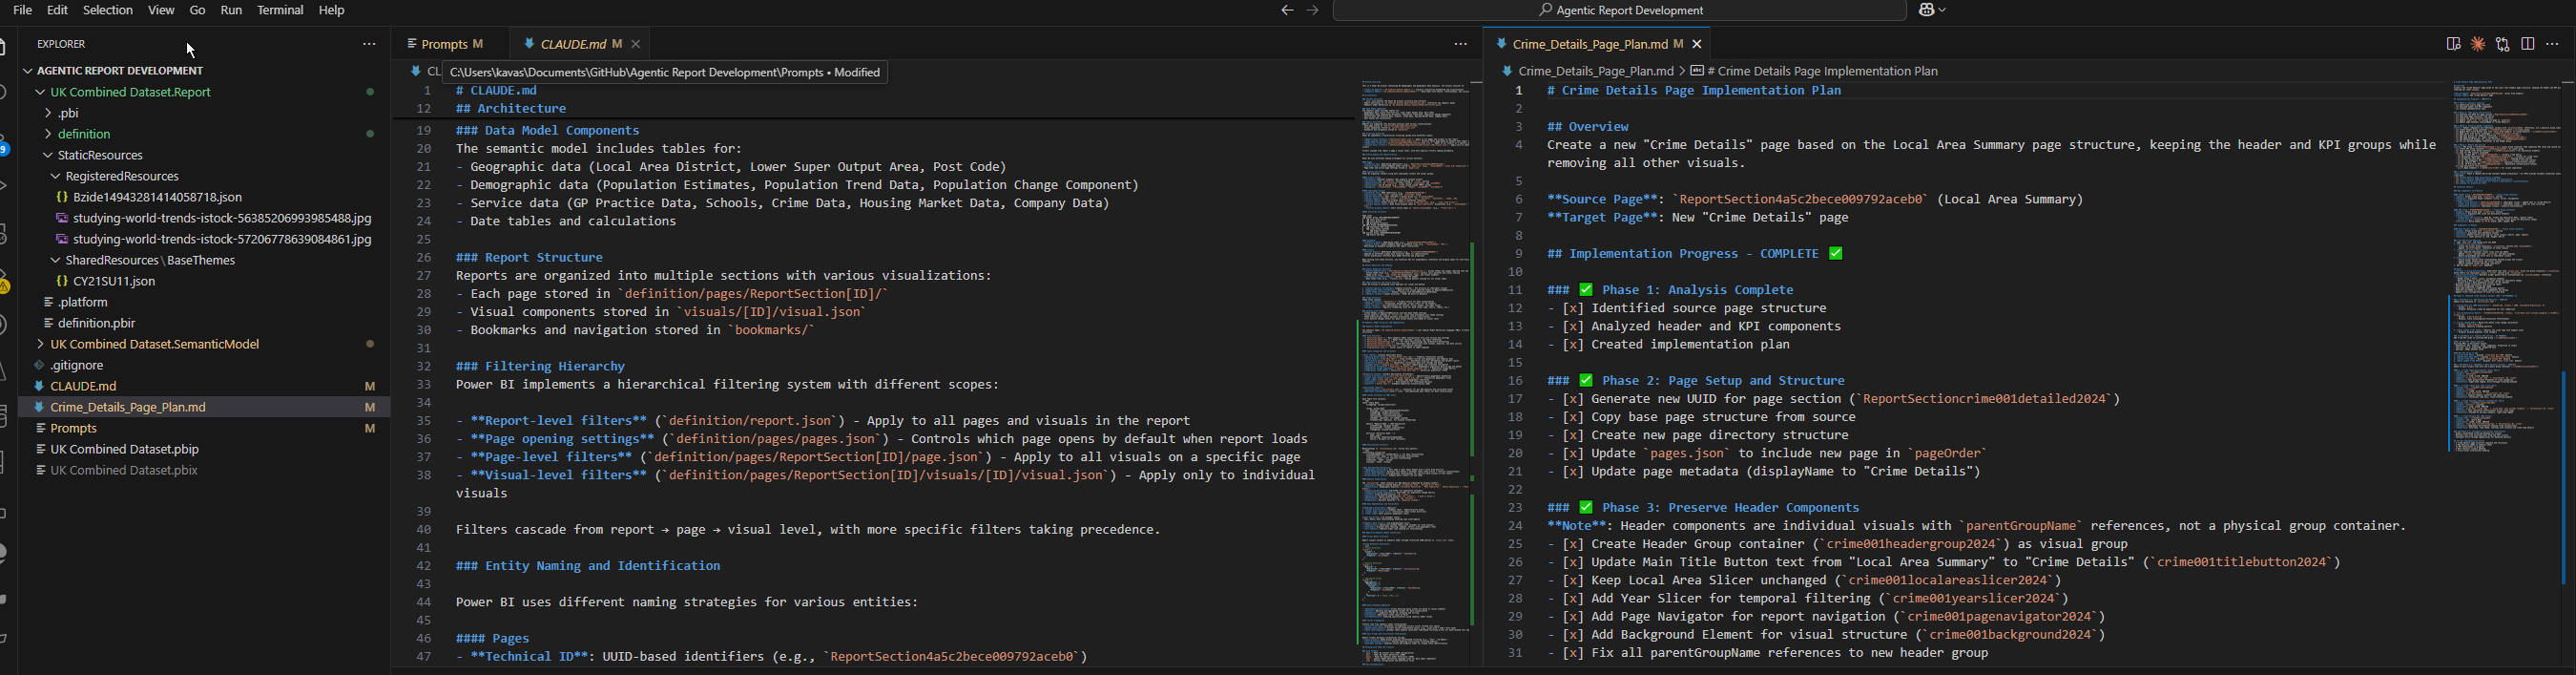Viewport: 2576px width, 675px height.
Task: Click the git icon of .gitignore
Action: 39,365
